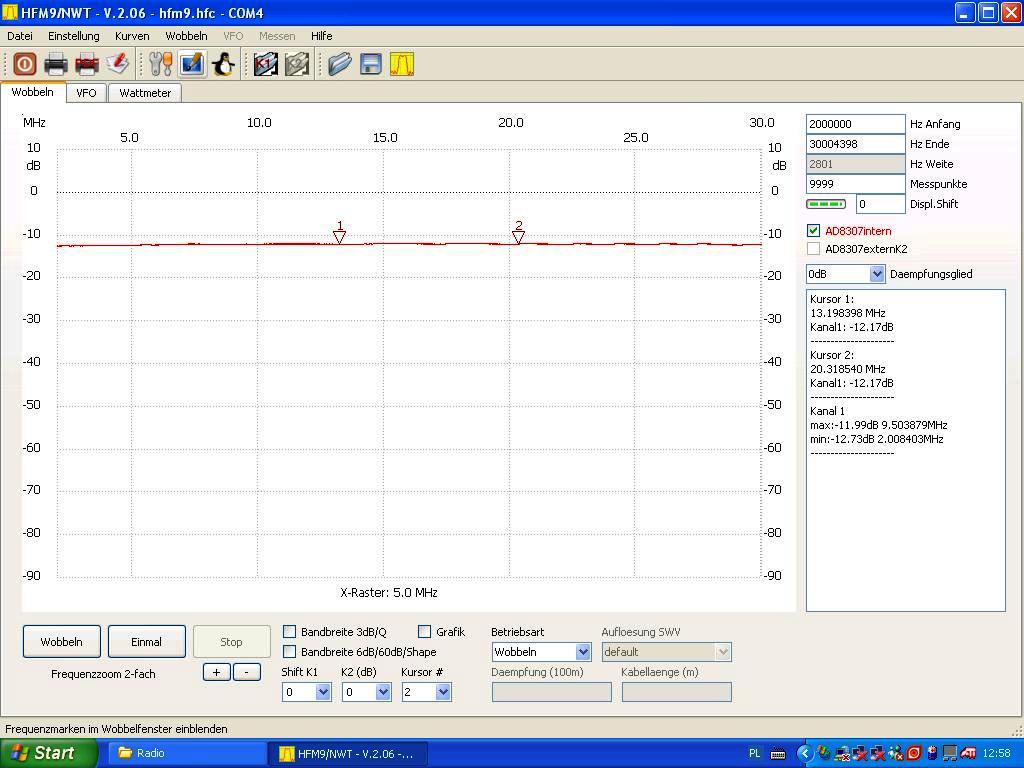Click the yellow curve graph icon
Image resolution: width=1024 pixels, height=768 pixels.
(x=402, y=64)
